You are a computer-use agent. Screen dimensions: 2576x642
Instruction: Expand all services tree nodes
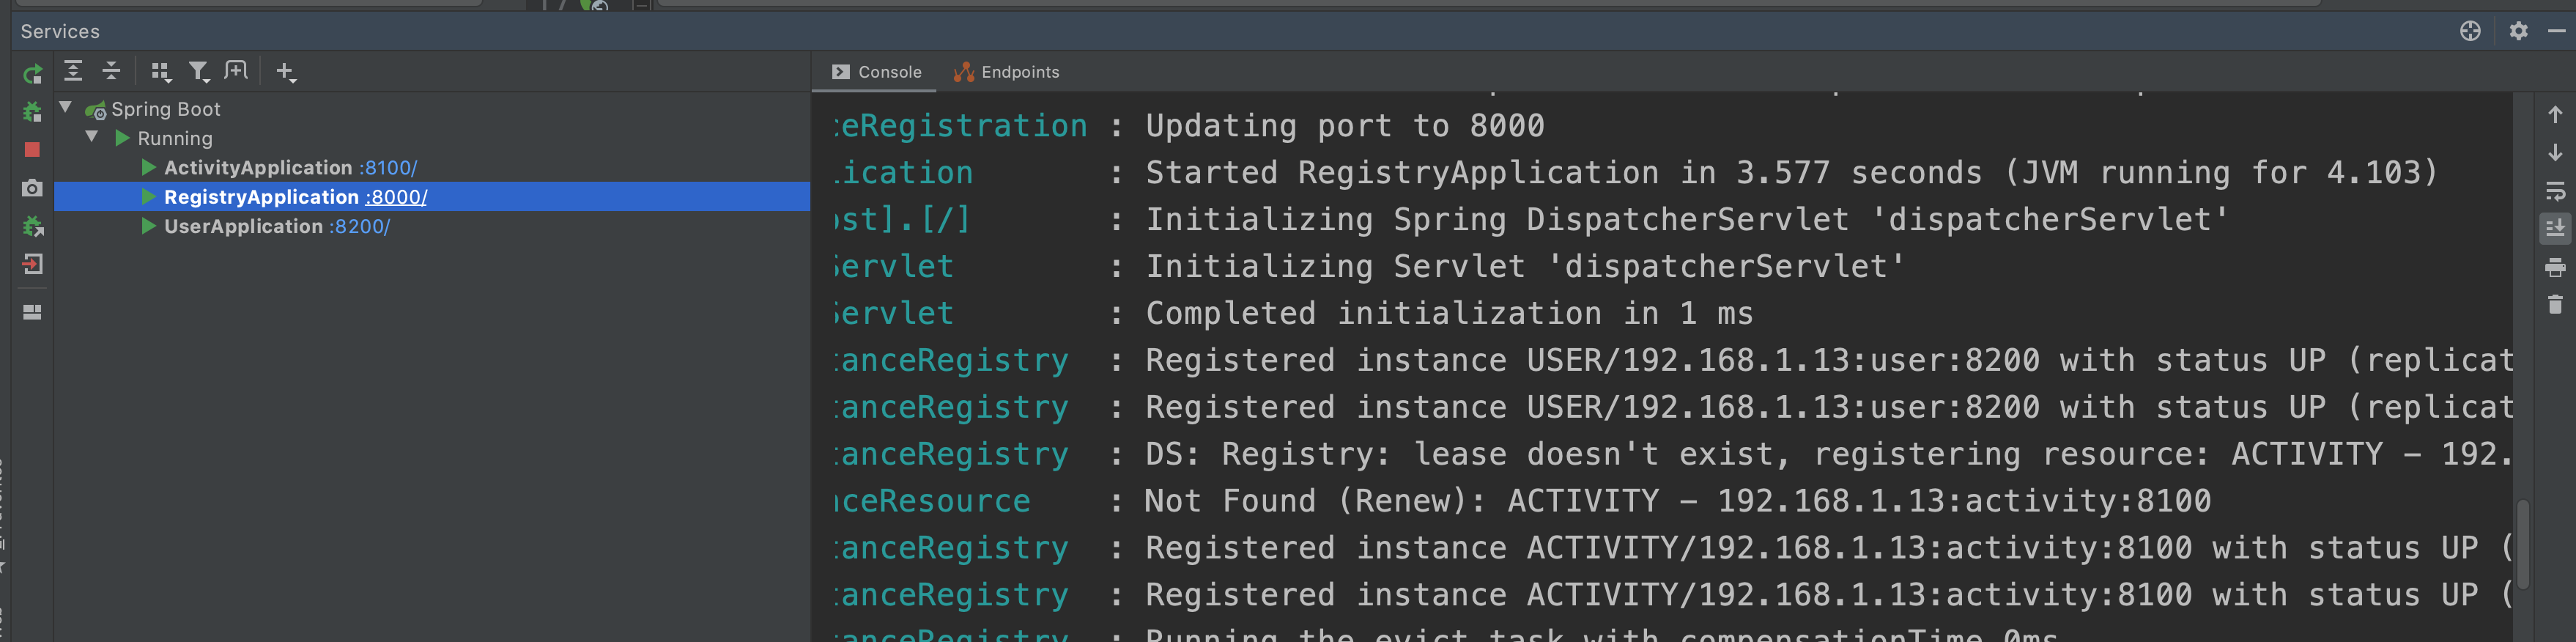click(73, 71)
